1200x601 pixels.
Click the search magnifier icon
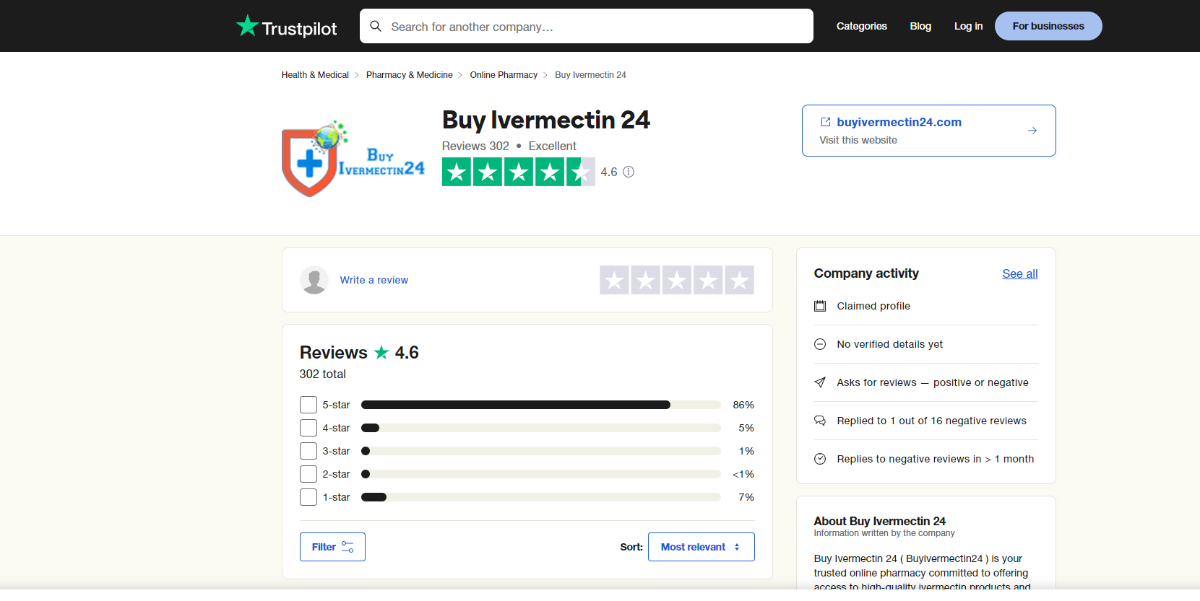tap(376, 26)
